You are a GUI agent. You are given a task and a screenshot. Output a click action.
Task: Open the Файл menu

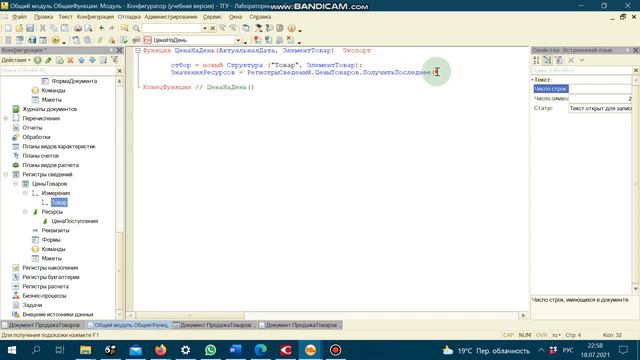point(19,17)
